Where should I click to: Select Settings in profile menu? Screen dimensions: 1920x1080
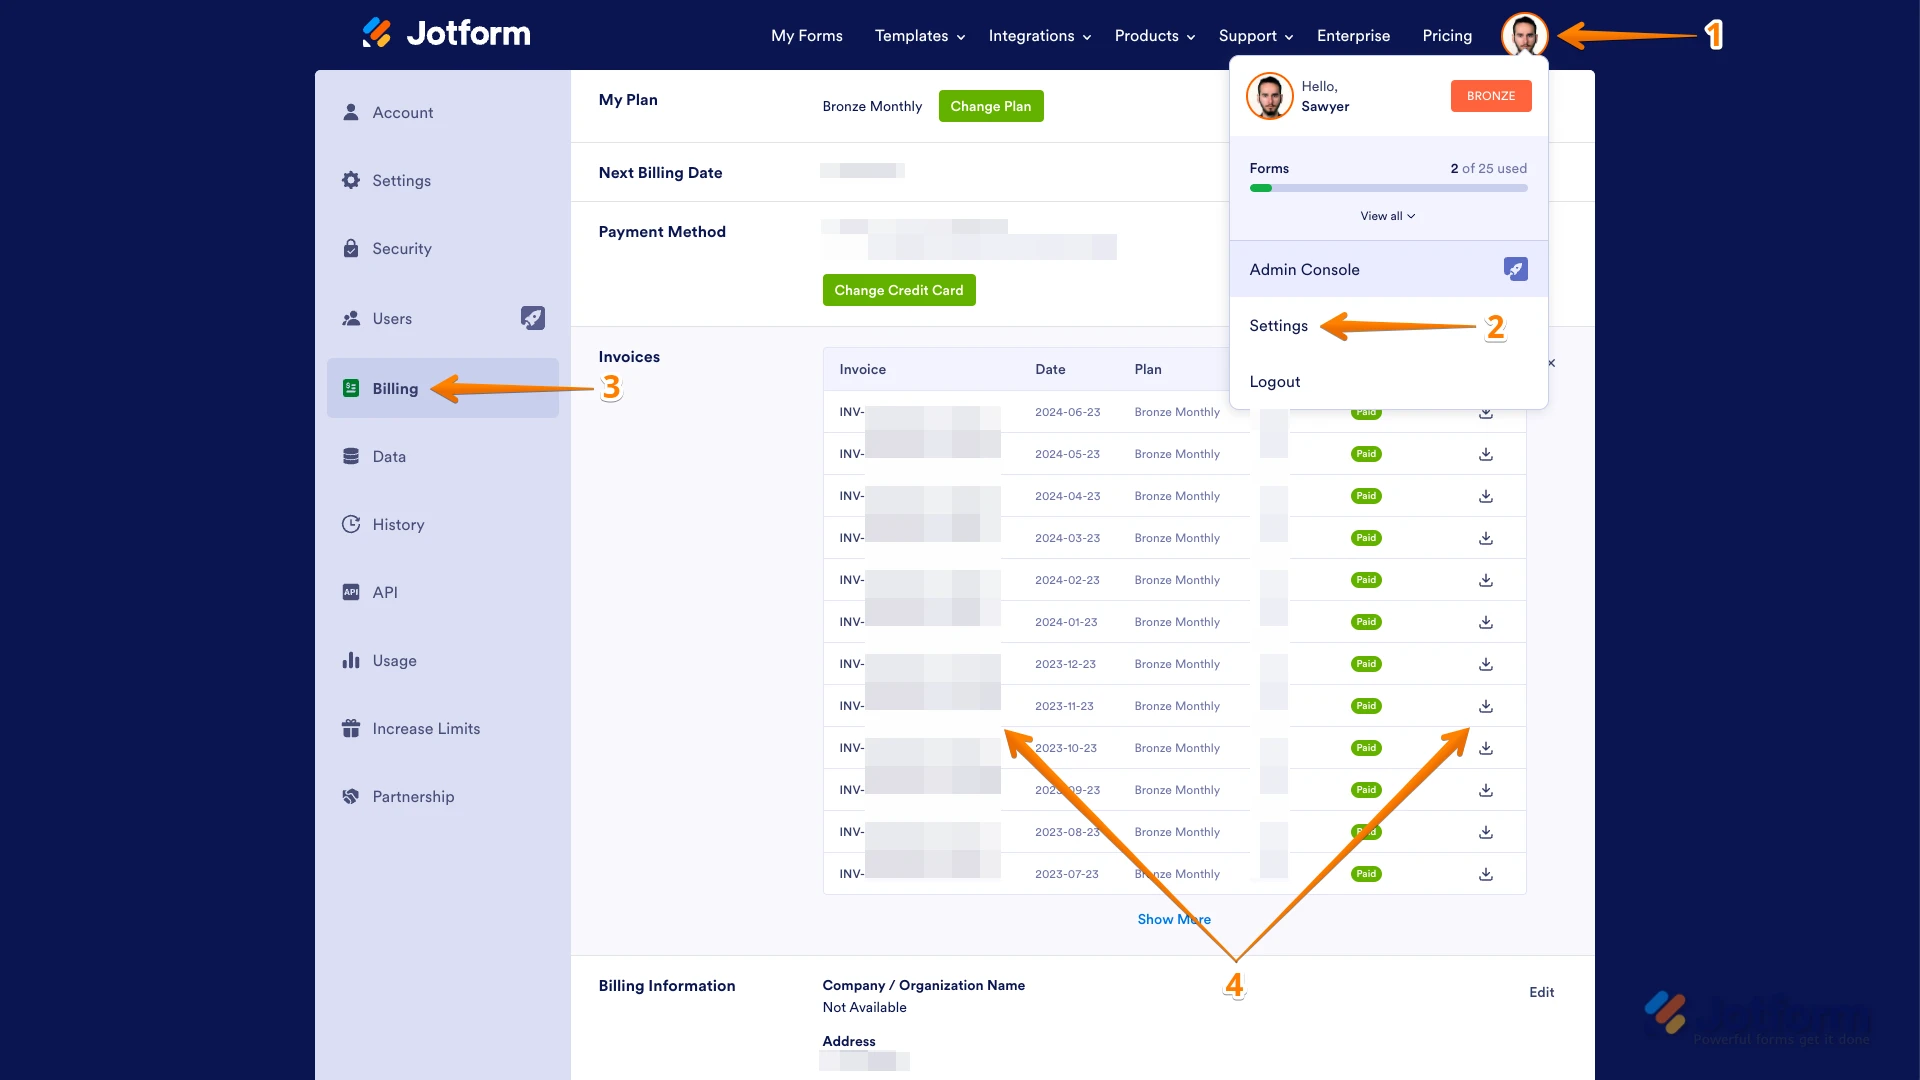pyautogui.click(x=1278, y=326)
